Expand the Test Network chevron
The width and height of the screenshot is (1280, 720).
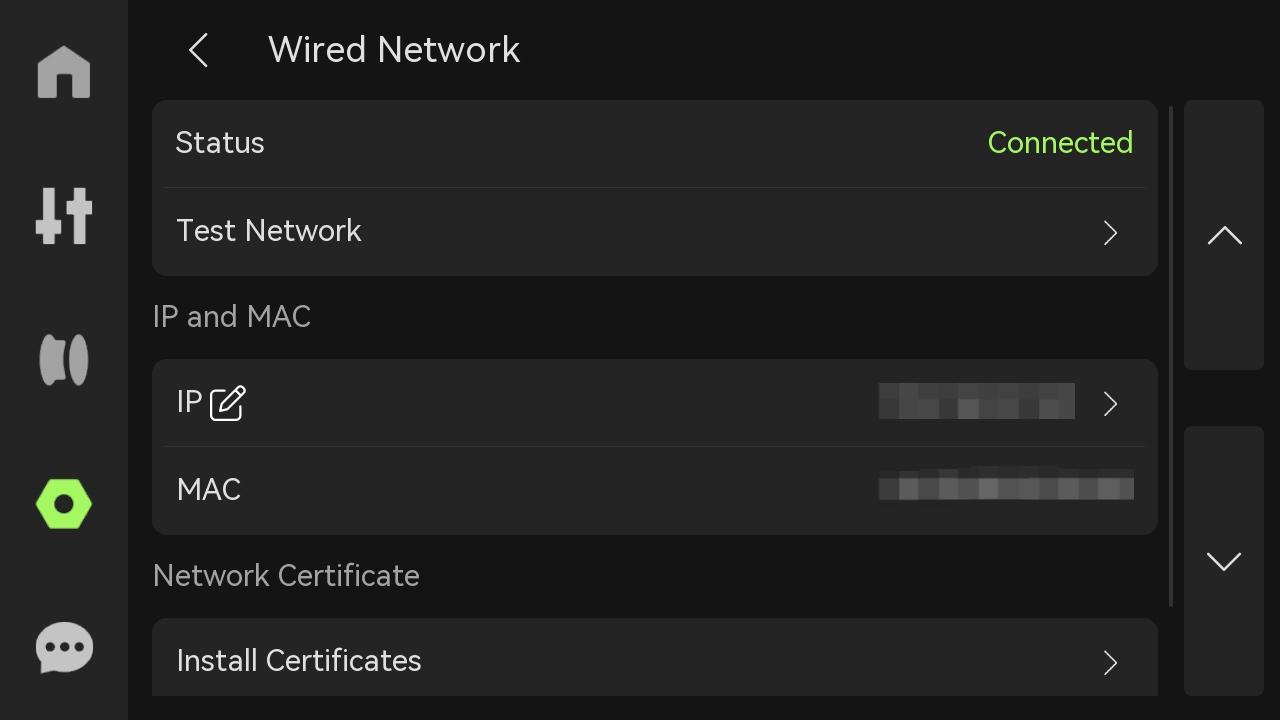[1110, 233]
